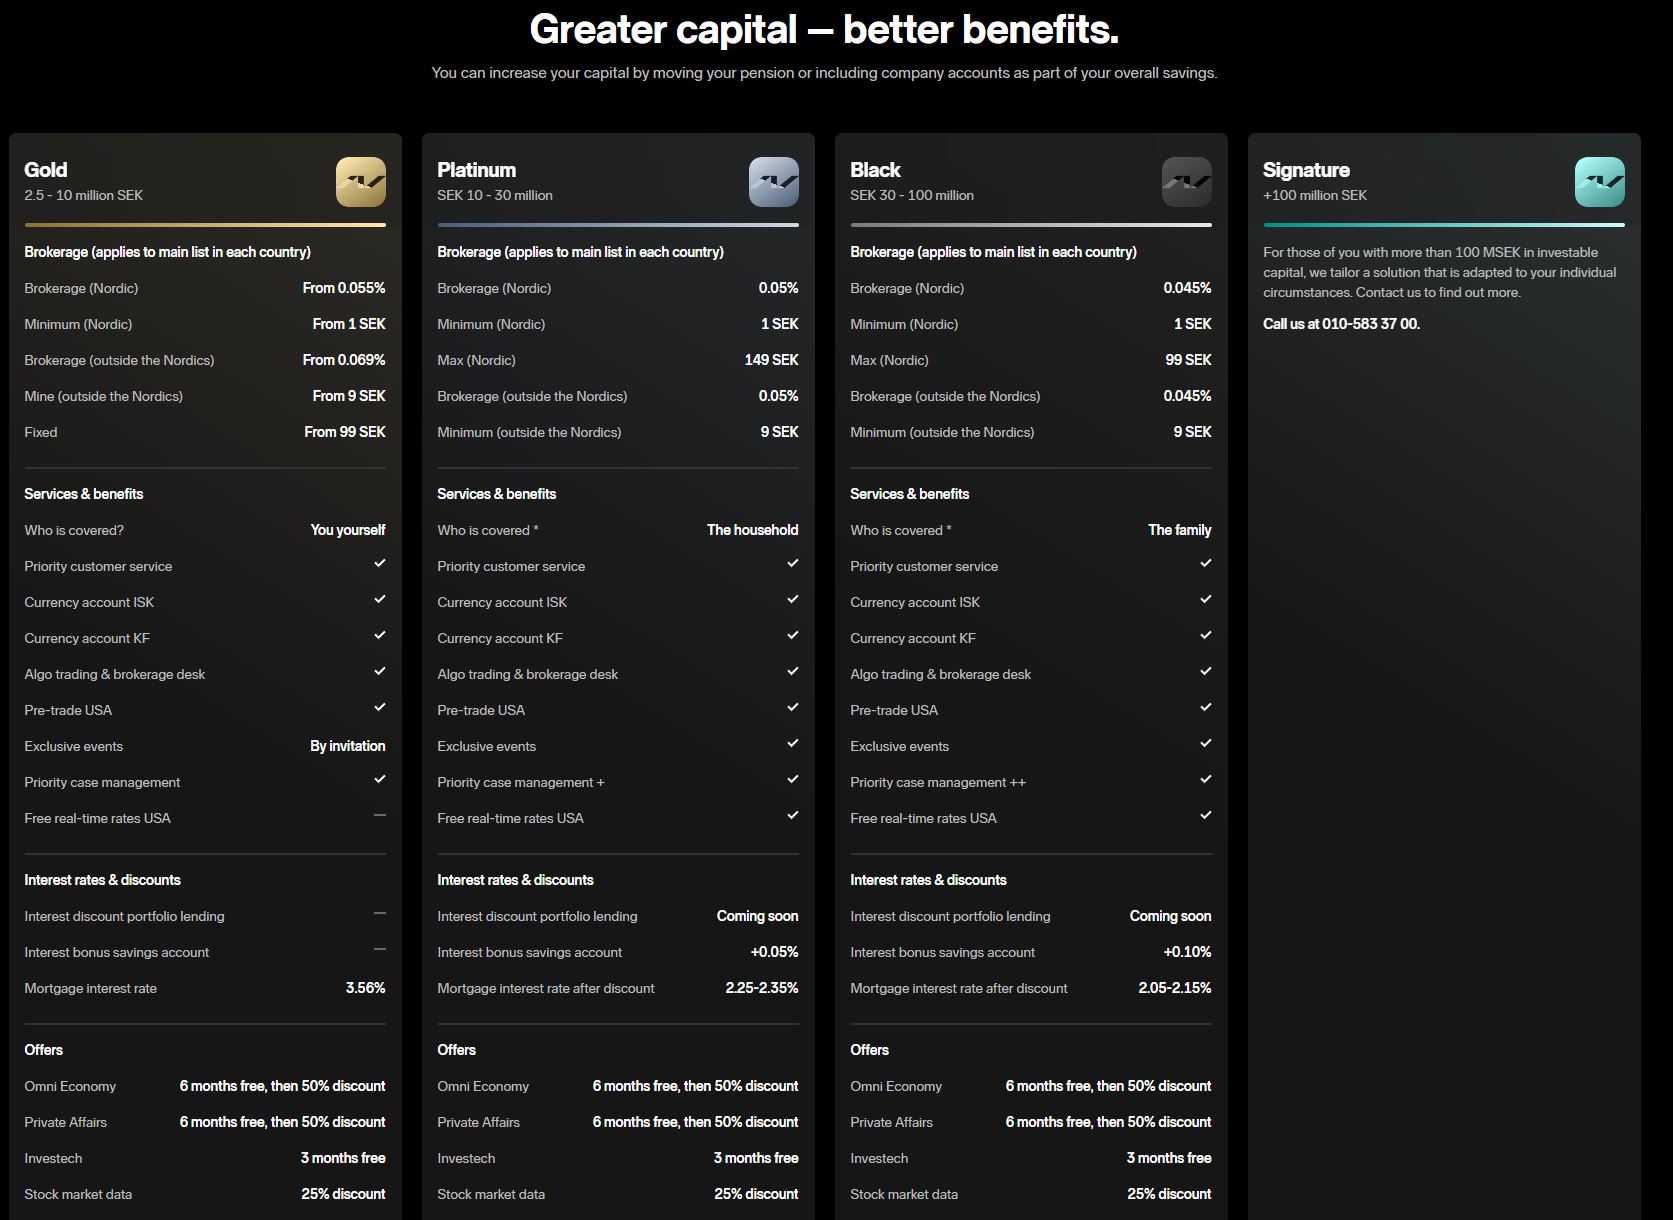Click Platinum 'Interest rates & discounts' heading
Screen dimensions: 1673x1220
click(515, 880)
